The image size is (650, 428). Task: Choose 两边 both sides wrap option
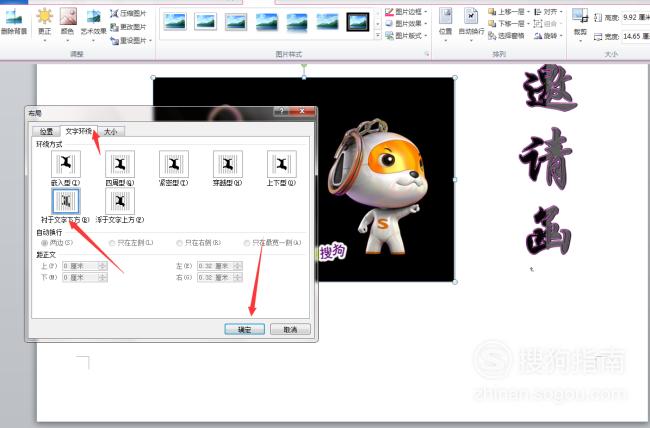(x=57, y=243)
